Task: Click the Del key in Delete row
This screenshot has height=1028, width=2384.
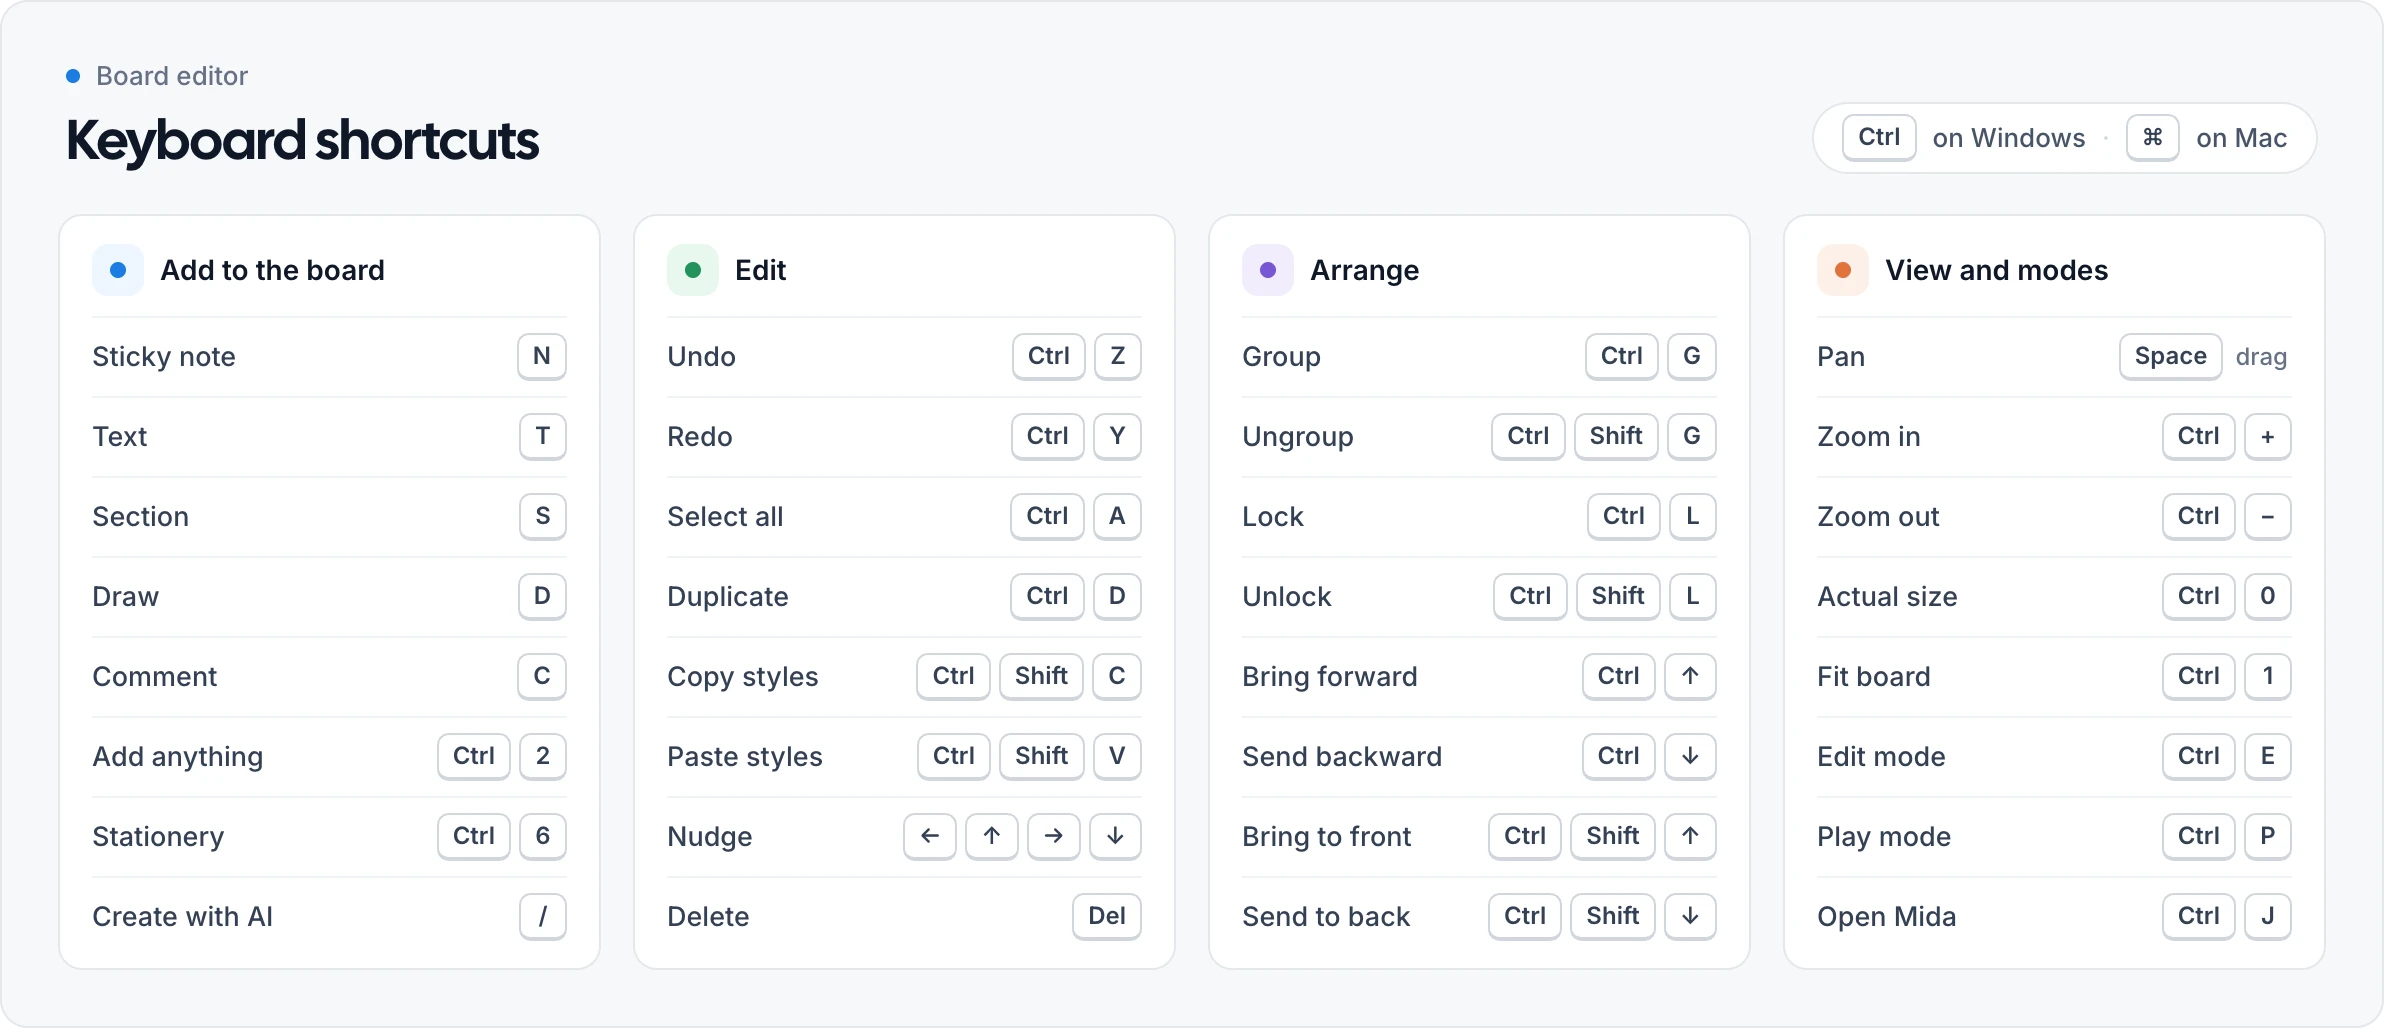Action: click(x=1107, y=916)
